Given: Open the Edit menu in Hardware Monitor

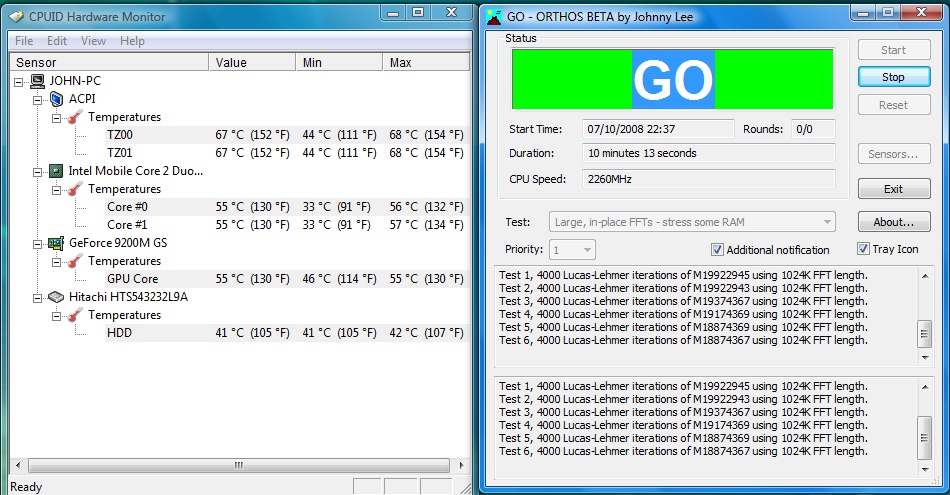Looking at the screenshot, I should (57, 41).
